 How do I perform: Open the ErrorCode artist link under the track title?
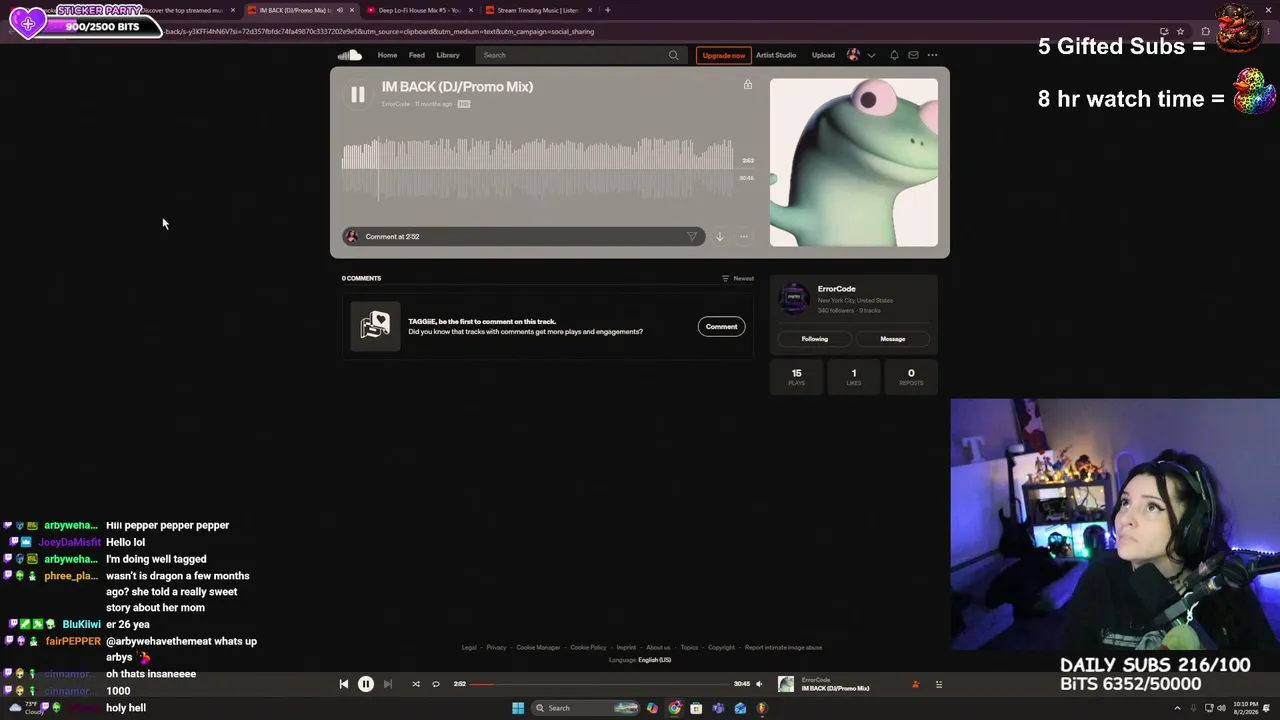(396, 104)
